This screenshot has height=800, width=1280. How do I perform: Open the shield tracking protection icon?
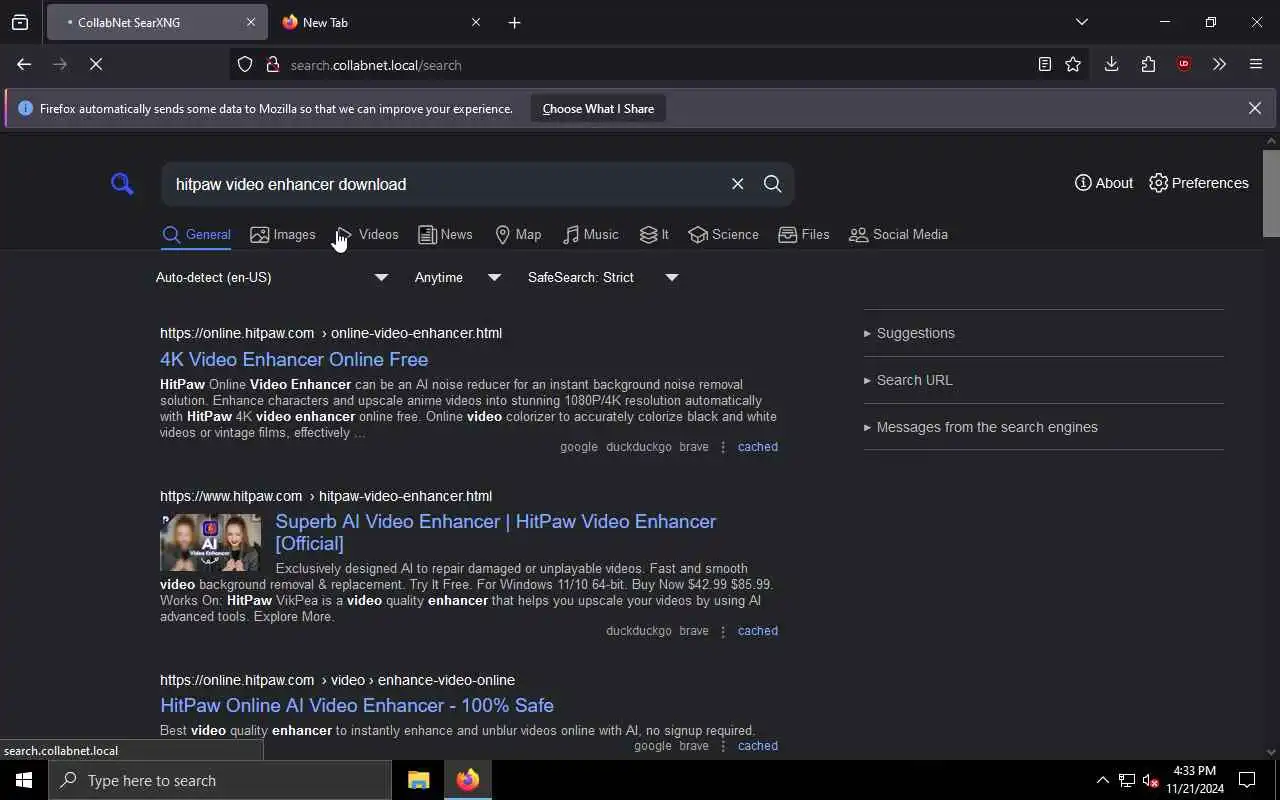tap(245, 65)
